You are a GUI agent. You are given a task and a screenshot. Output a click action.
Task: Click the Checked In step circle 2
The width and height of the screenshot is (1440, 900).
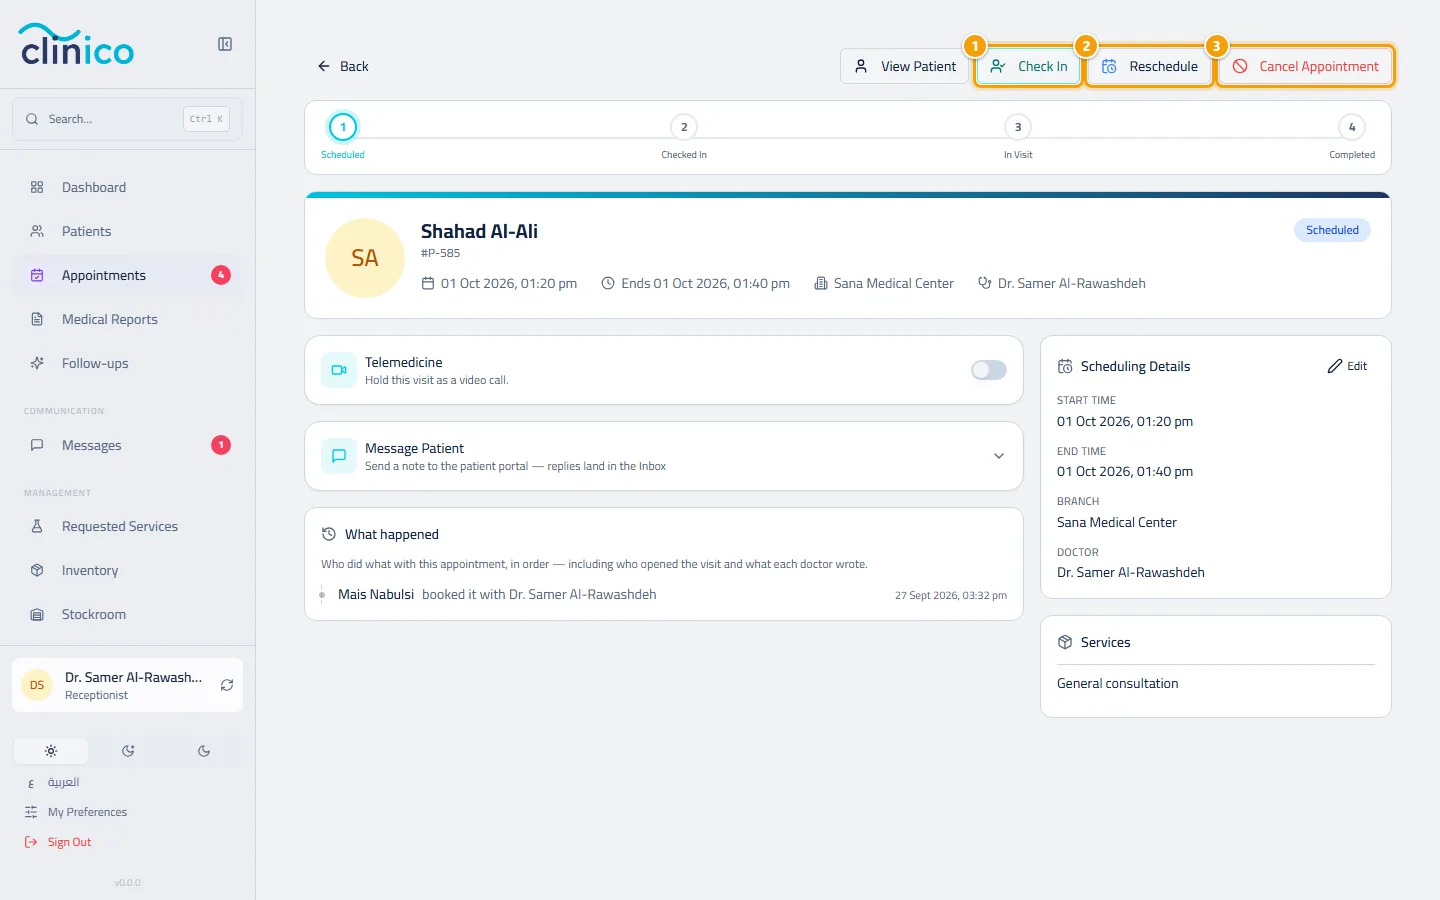coord(684,127)
